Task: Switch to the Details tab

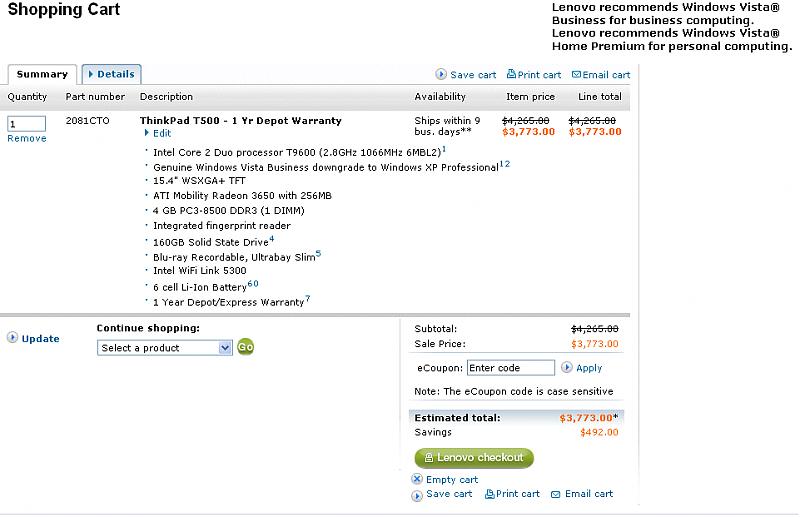Action: coord(111,74)
